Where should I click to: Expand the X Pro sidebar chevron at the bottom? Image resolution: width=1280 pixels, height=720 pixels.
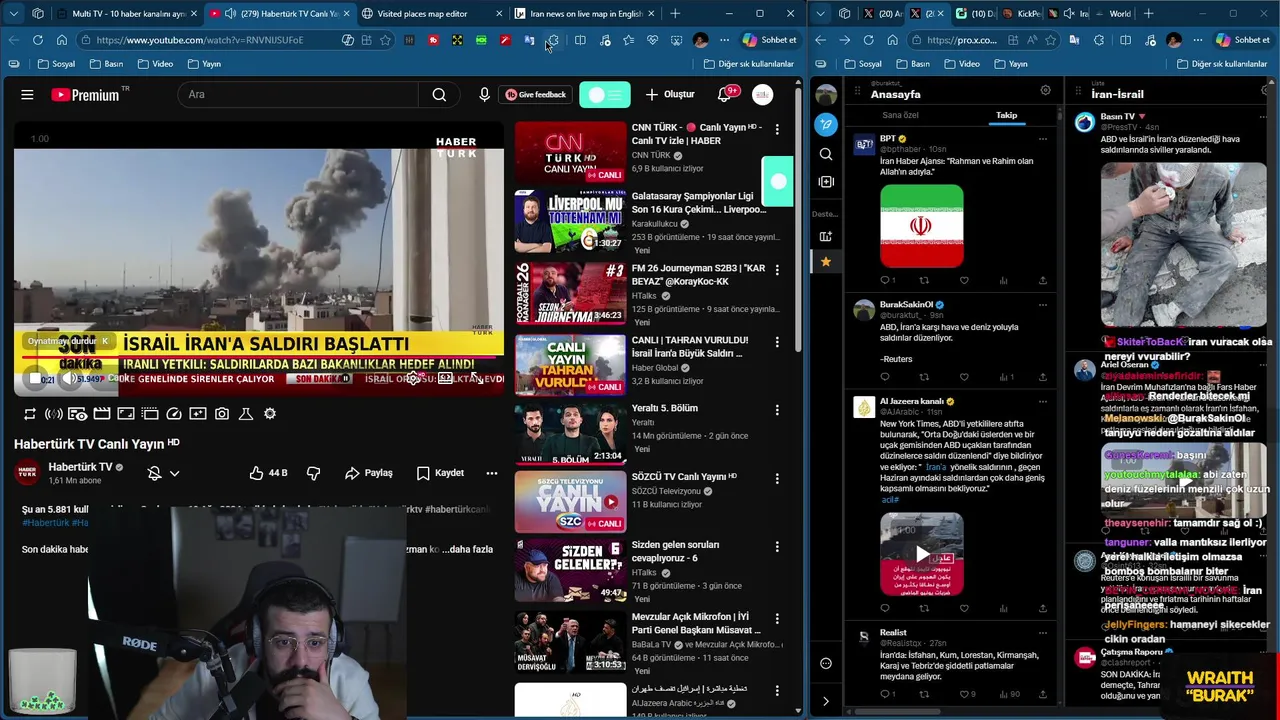click(826, 702)
